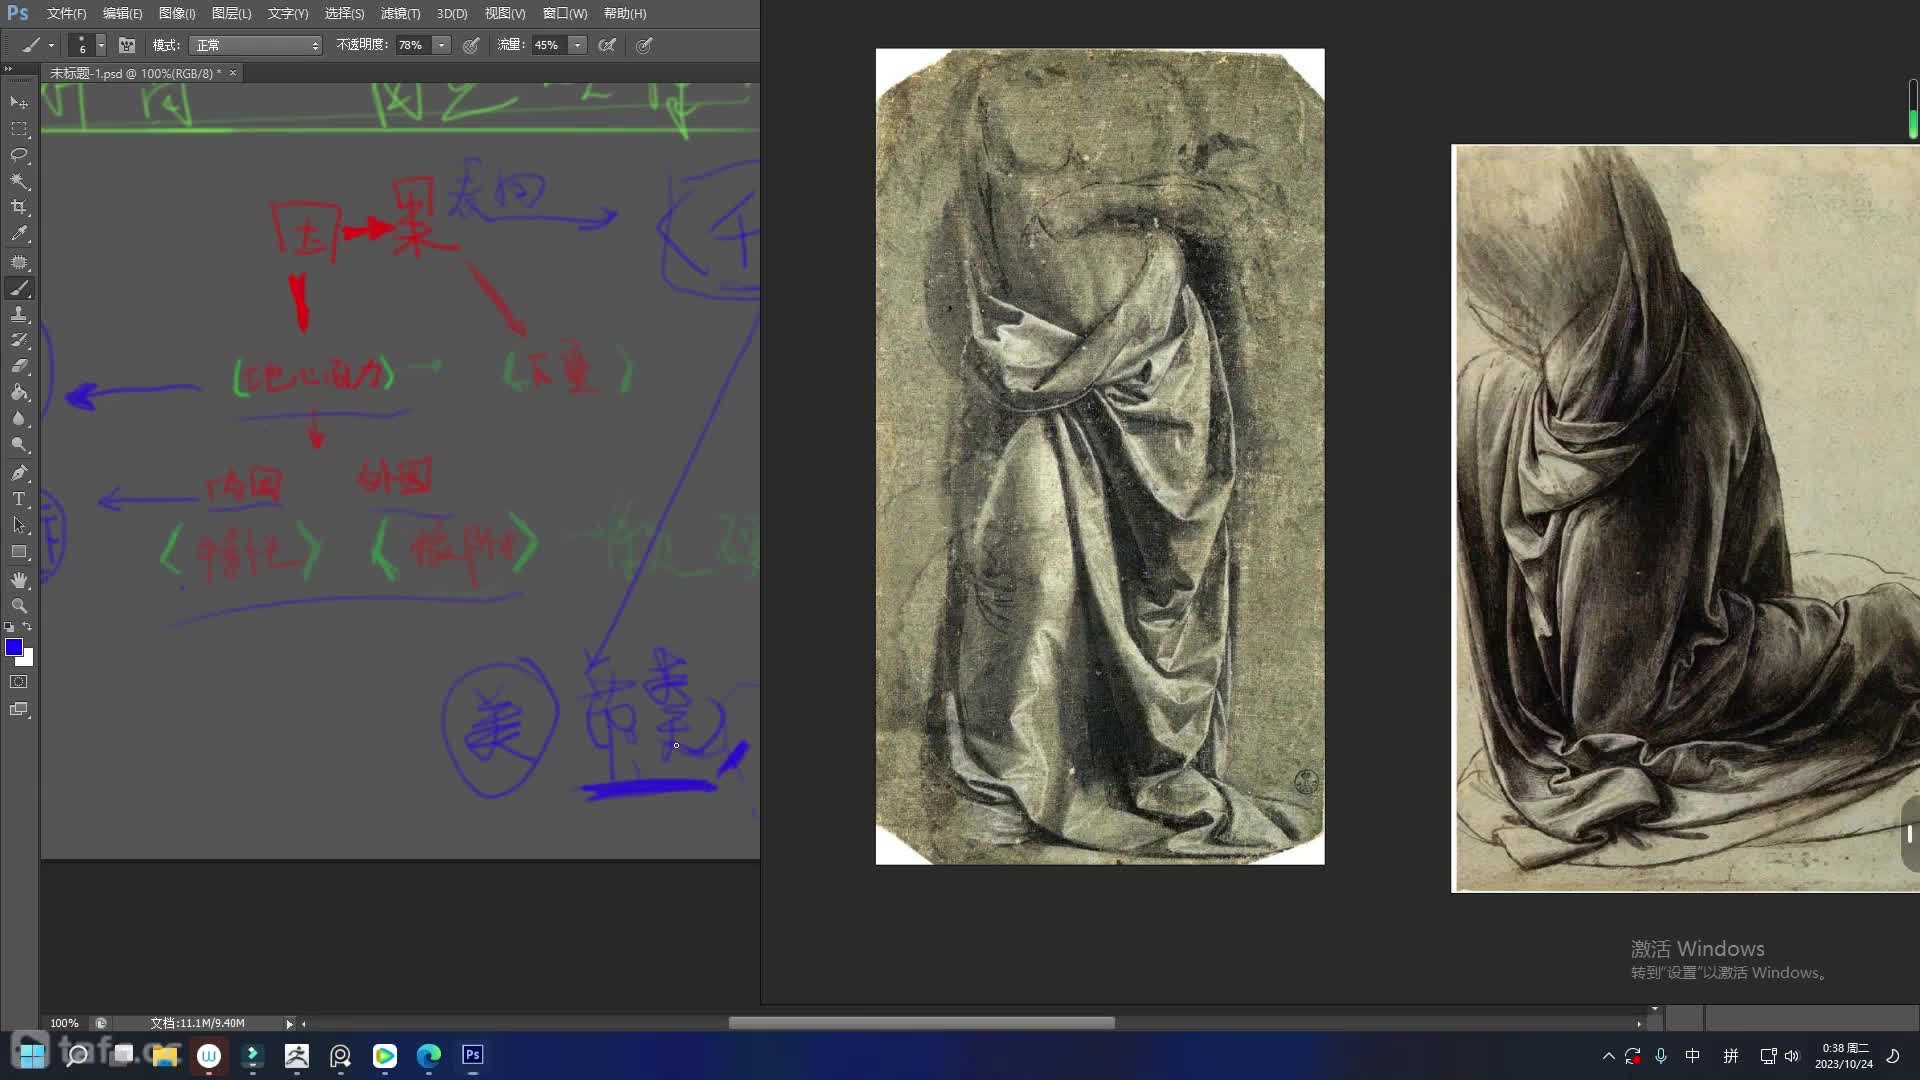Select the Path Selection tool

pos(19,525)
